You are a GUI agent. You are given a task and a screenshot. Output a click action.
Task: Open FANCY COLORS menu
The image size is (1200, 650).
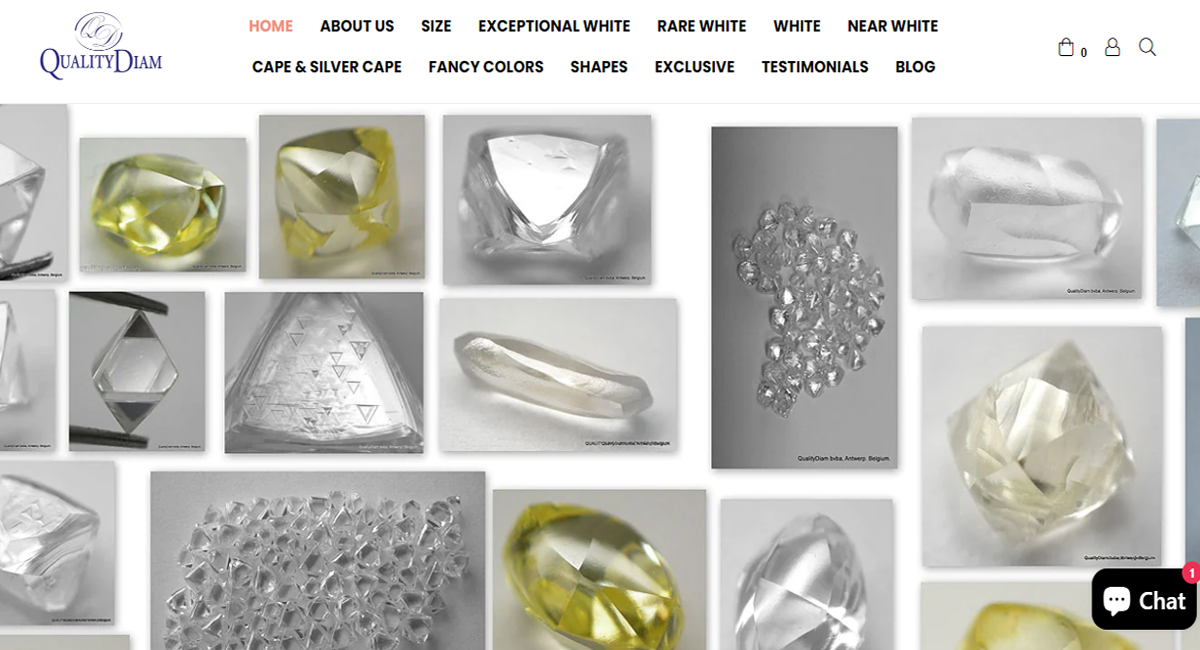(x=486, y=67)
